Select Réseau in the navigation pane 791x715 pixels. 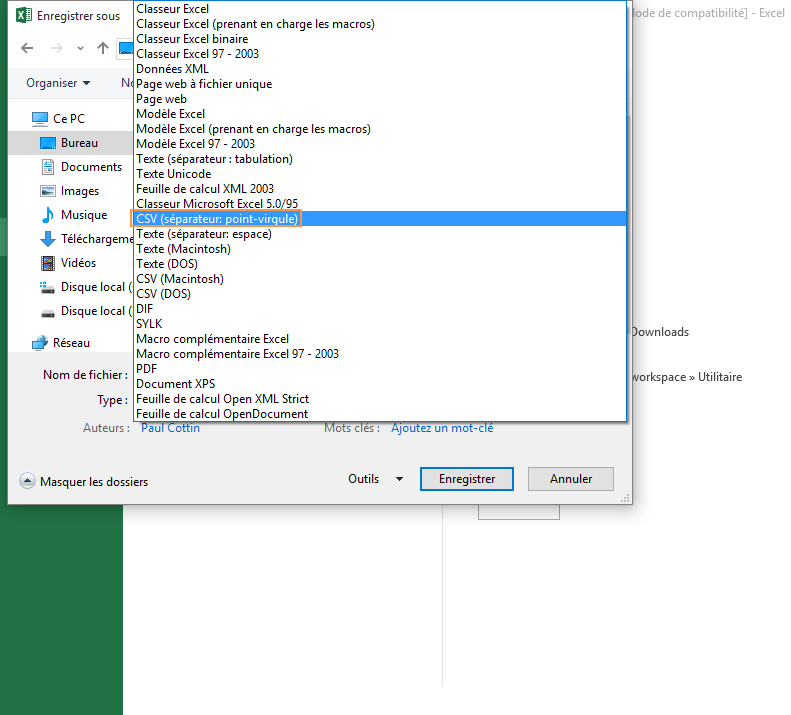(x=71, y=343)
